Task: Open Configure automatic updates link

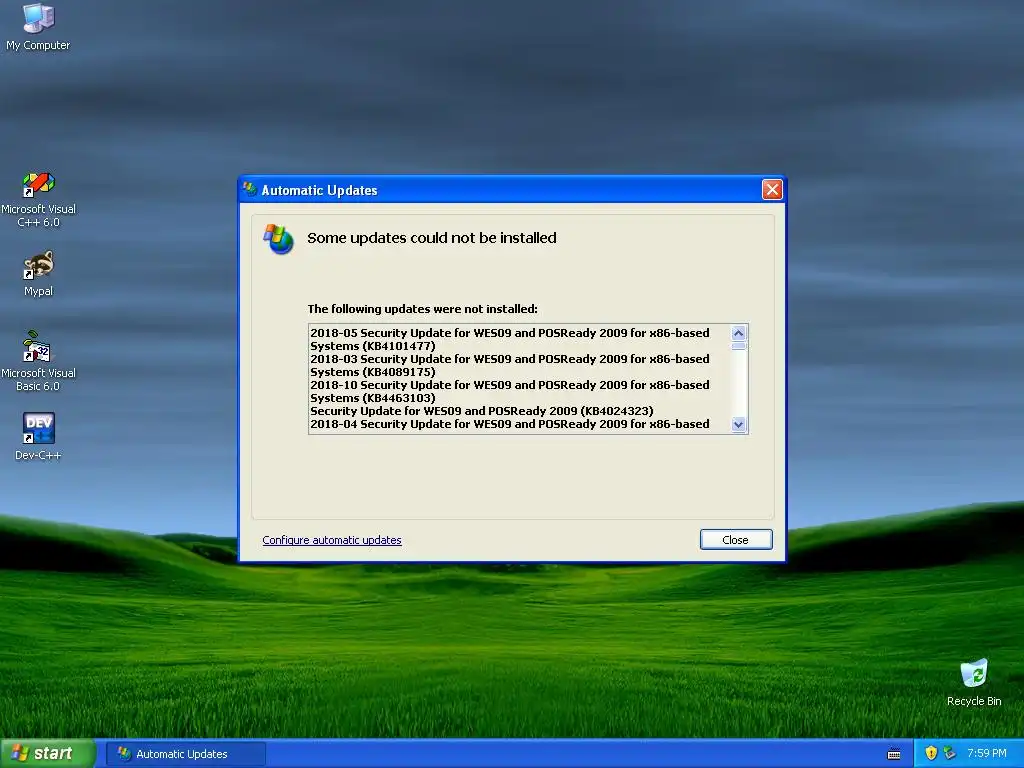Action: coord(332,540)
